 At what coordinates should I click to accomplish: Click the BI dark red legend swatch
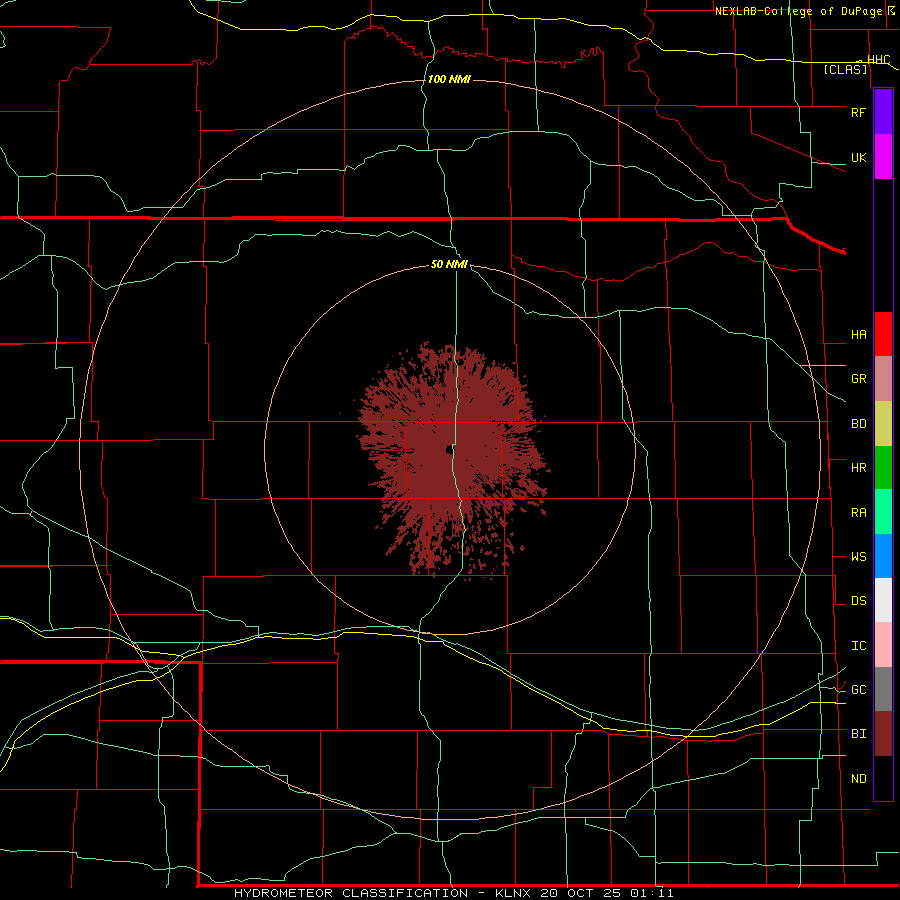[883, 734]
